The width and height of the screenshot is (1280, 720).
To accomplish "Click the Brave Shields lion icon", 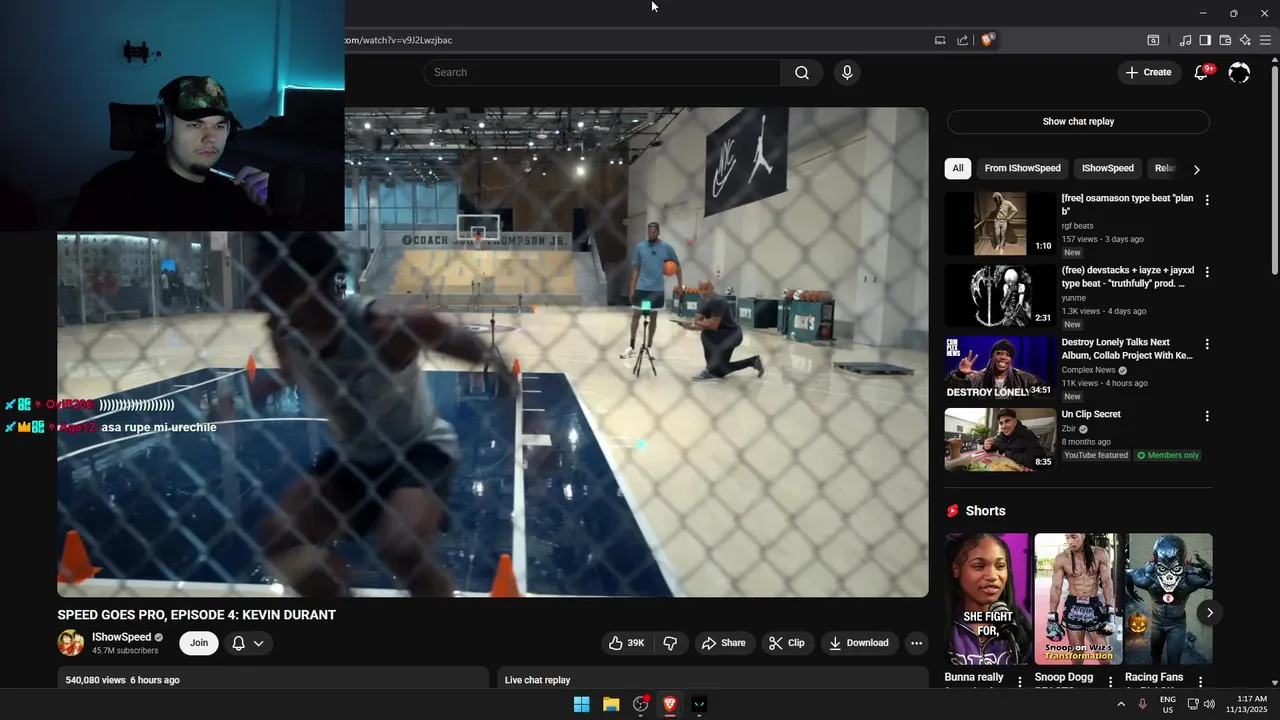I will point(987,40).
